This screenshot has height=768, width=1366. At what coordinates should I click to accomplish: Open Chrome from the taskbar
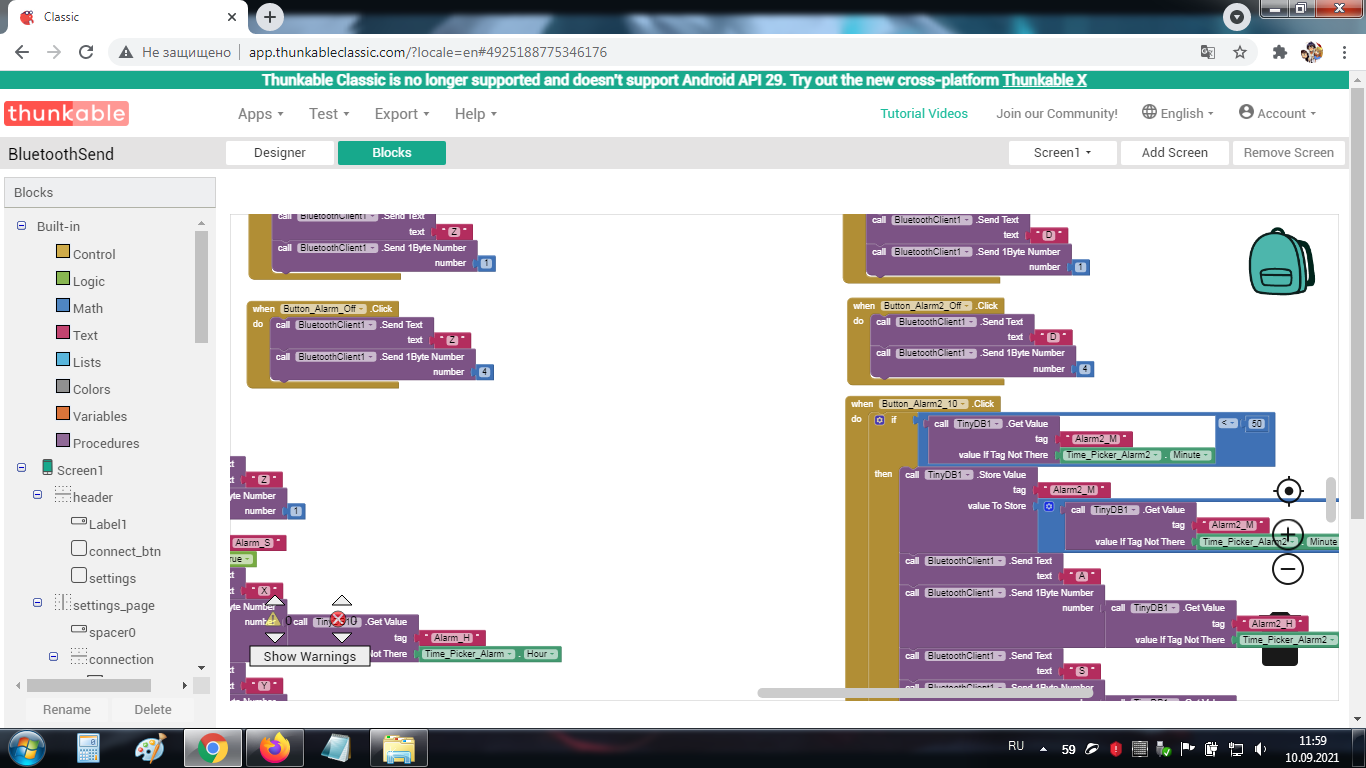(x=211, y=747)
